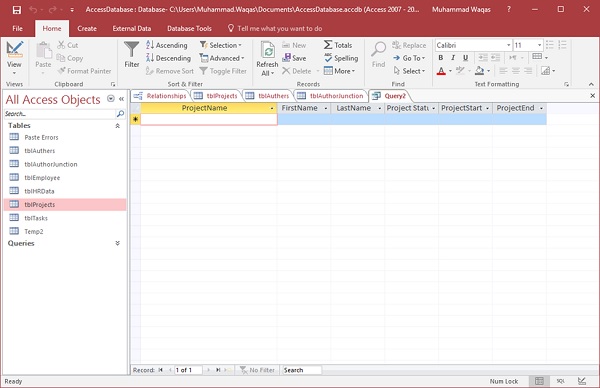Image resolution: width=600 pixels, height=388 pixels.
Task: Switch to Design View in status bar
Action: tap(582, 381)
